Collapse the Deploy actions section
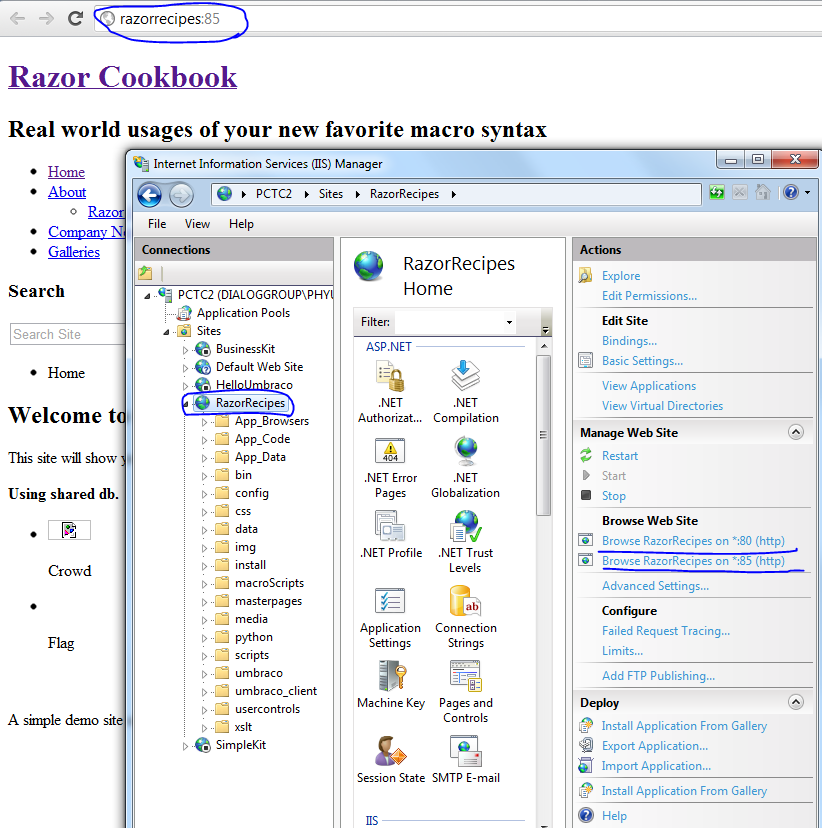822x828 pixels. coord(796,702)
